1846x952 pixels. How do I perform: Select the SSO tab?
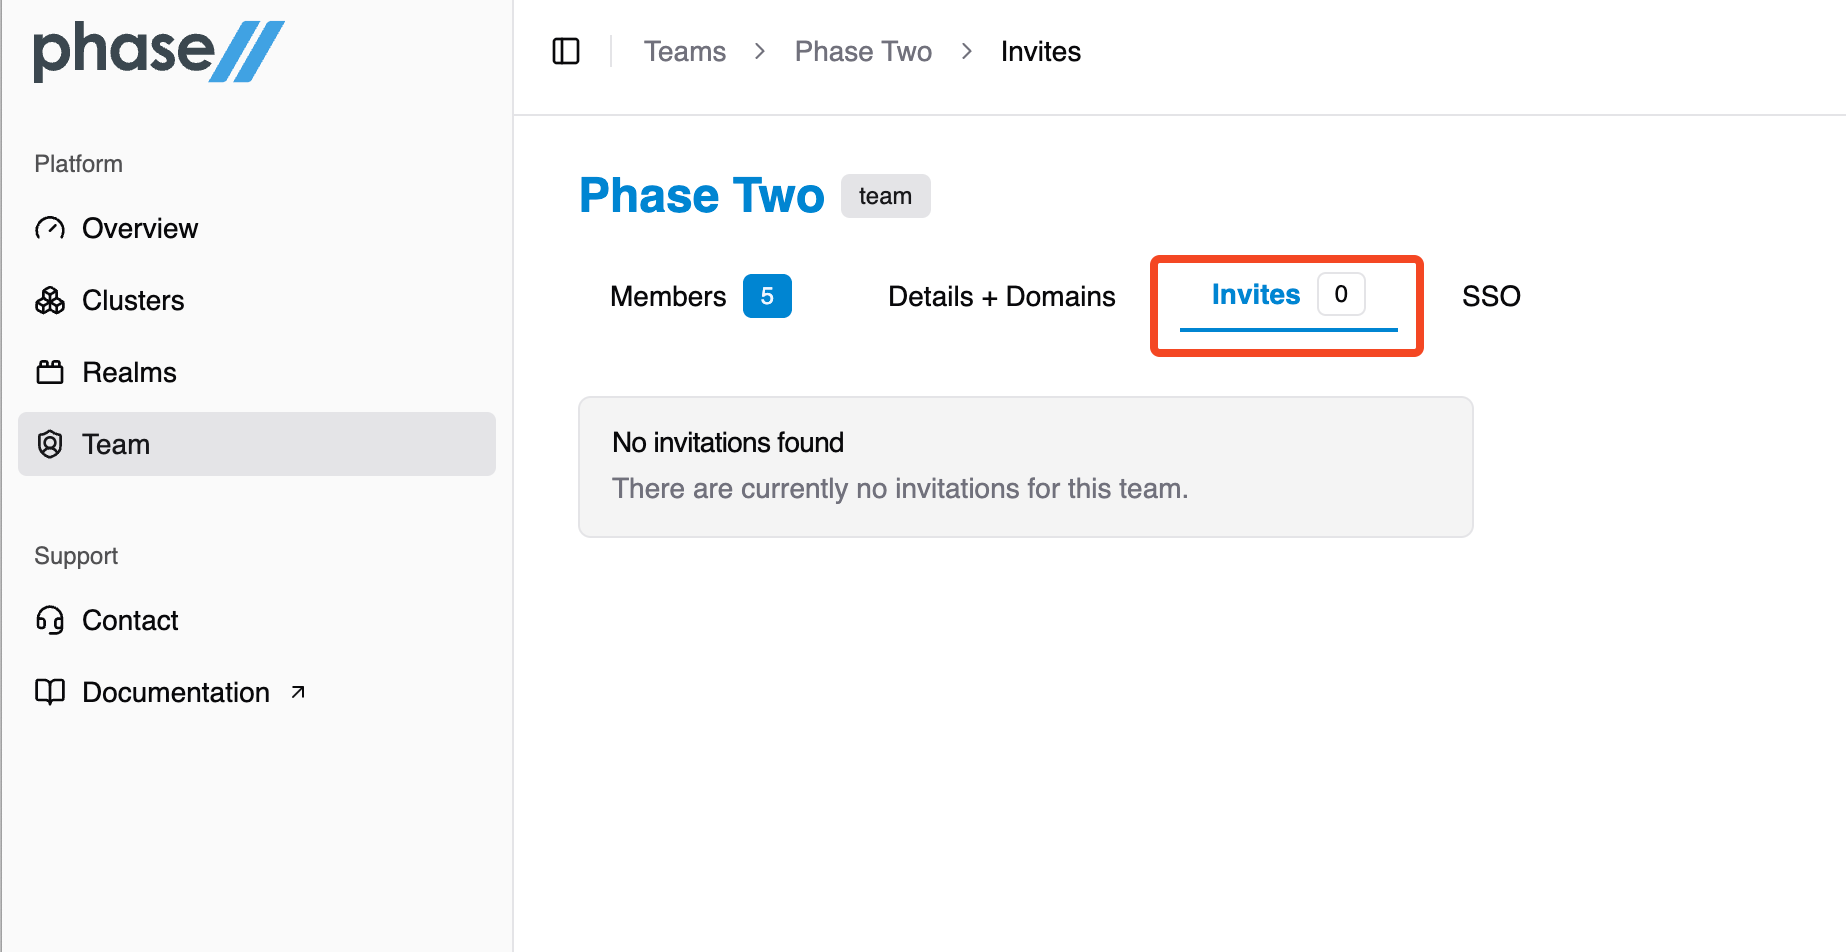pos(1491,296)
